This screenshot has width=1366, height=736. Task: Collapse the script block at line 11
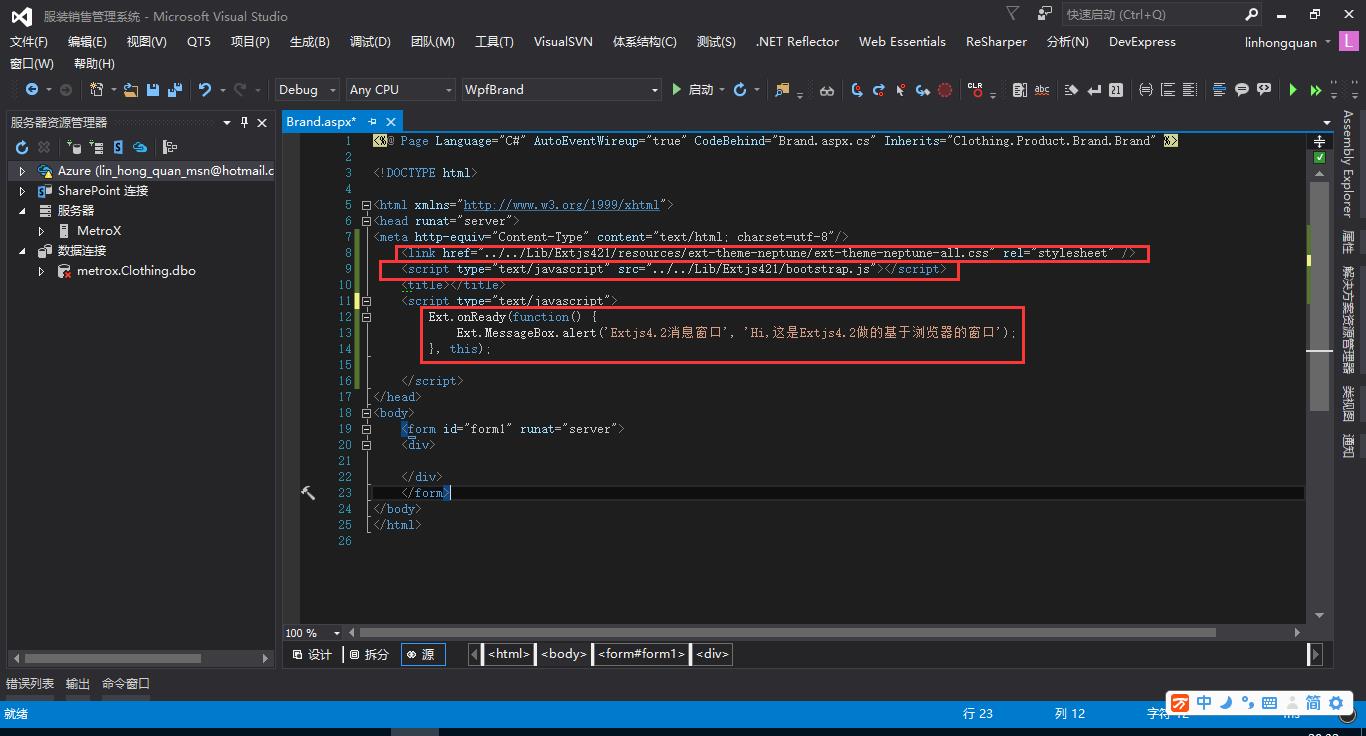pyautogui.click(x=366, y=300)
